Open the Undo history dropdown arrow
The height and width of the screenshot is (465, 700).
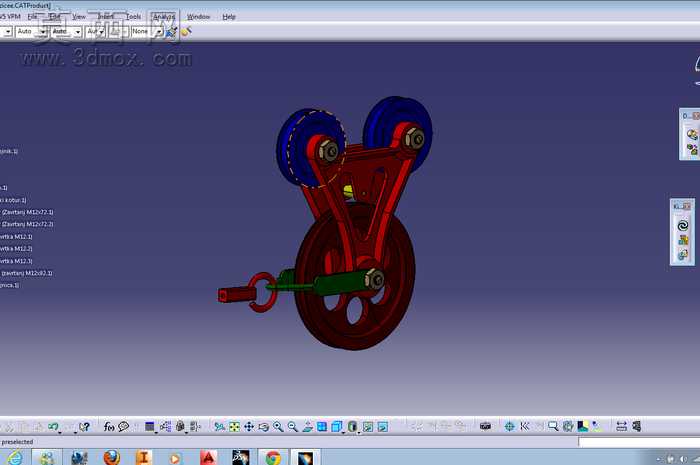point(59,432)
